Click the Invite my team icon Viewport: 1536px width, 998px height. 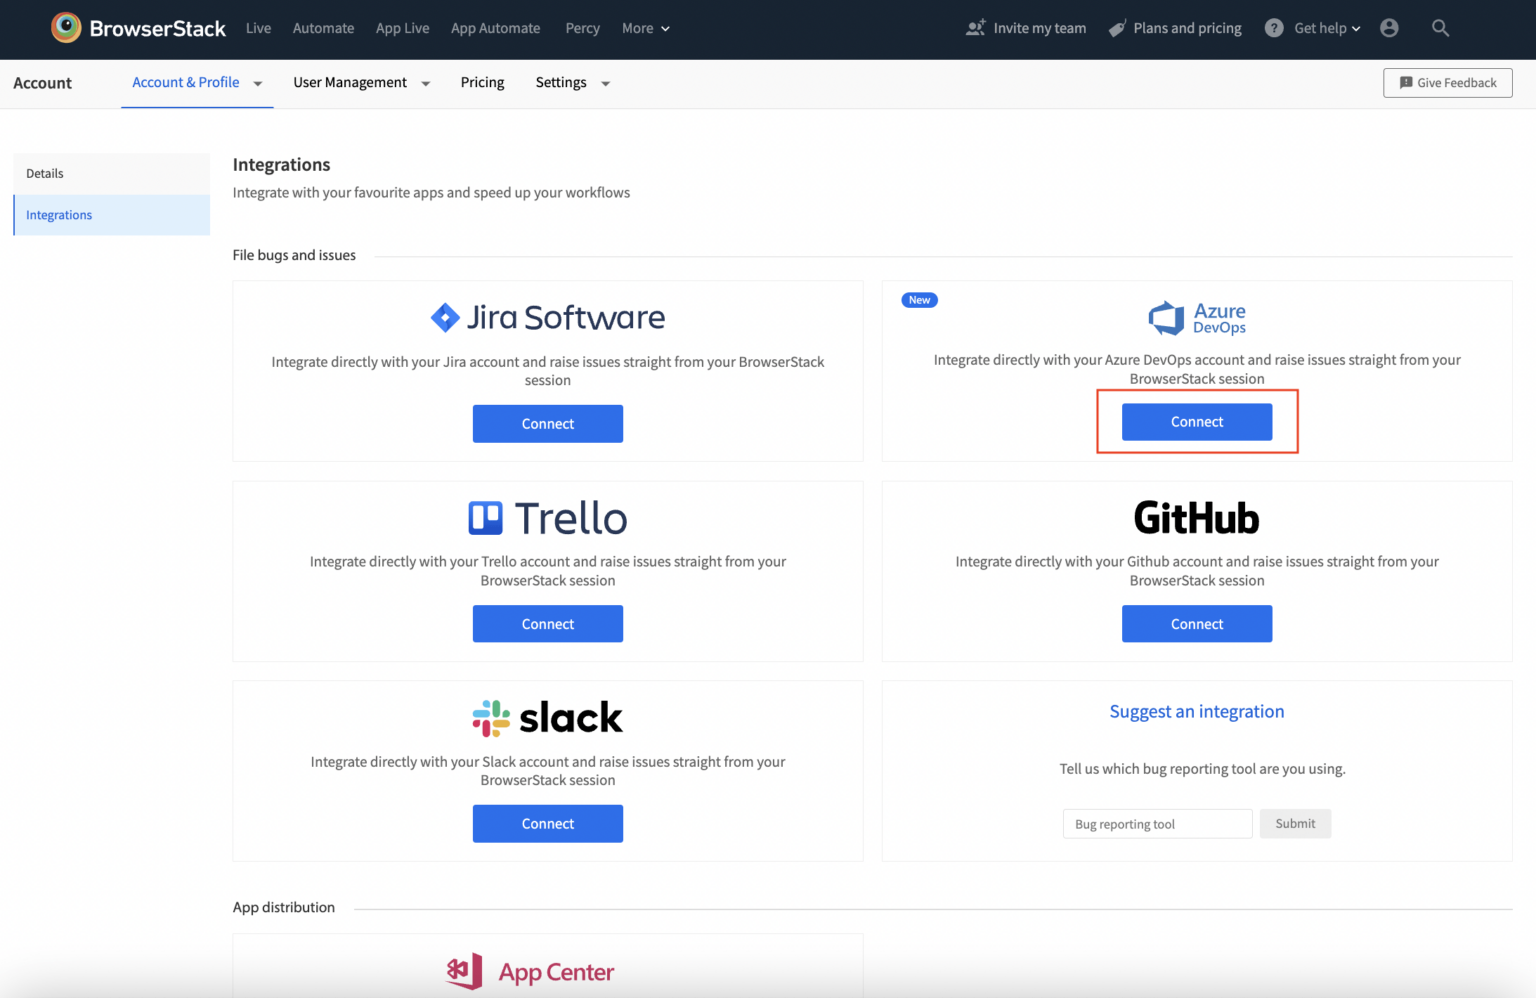point(976,28)
